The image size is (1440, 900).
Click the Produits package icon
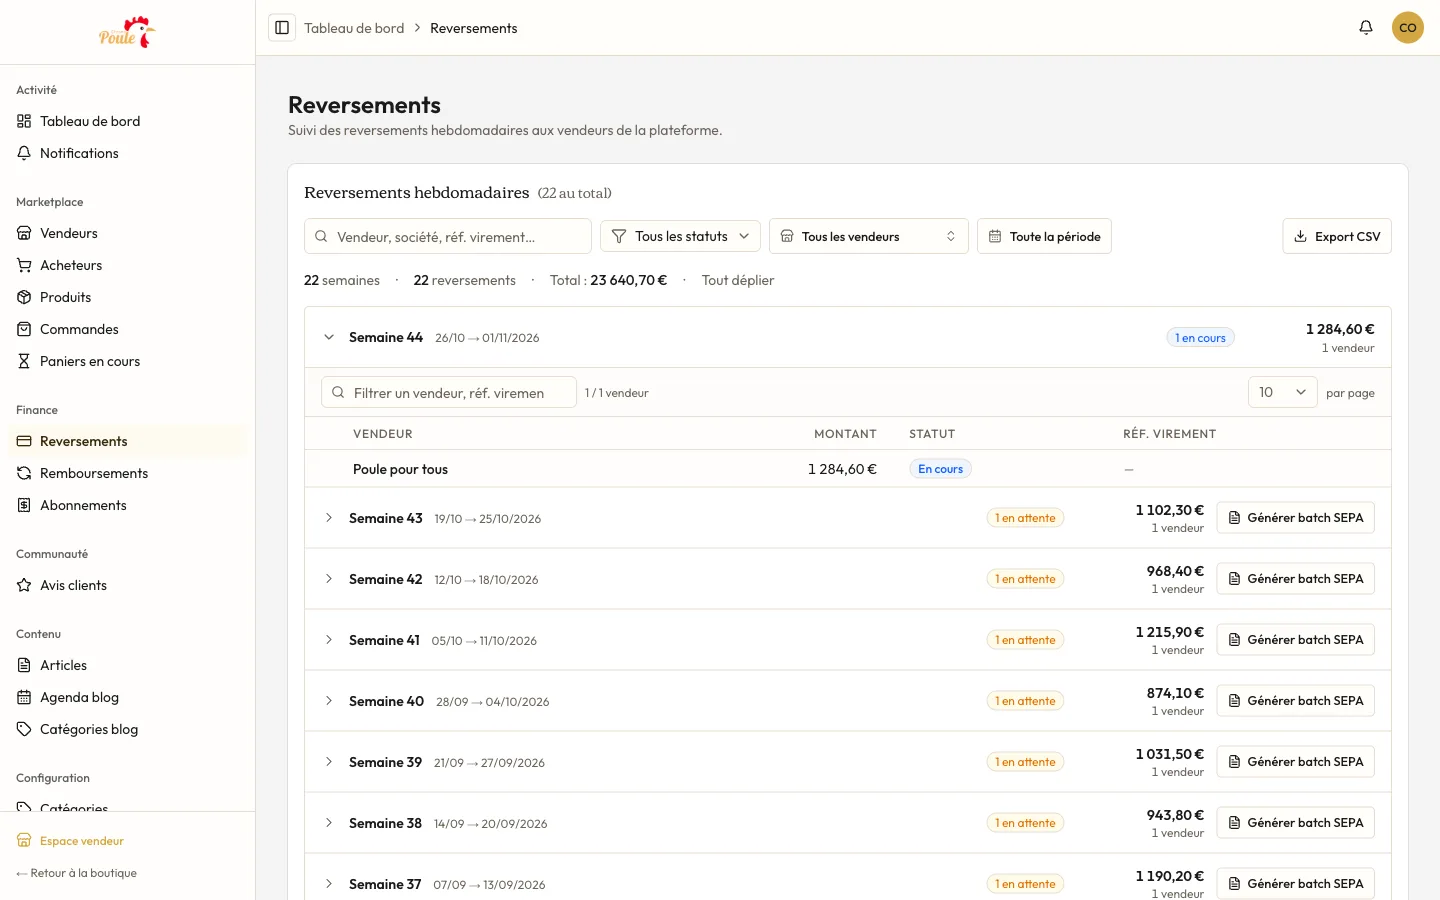24,297
